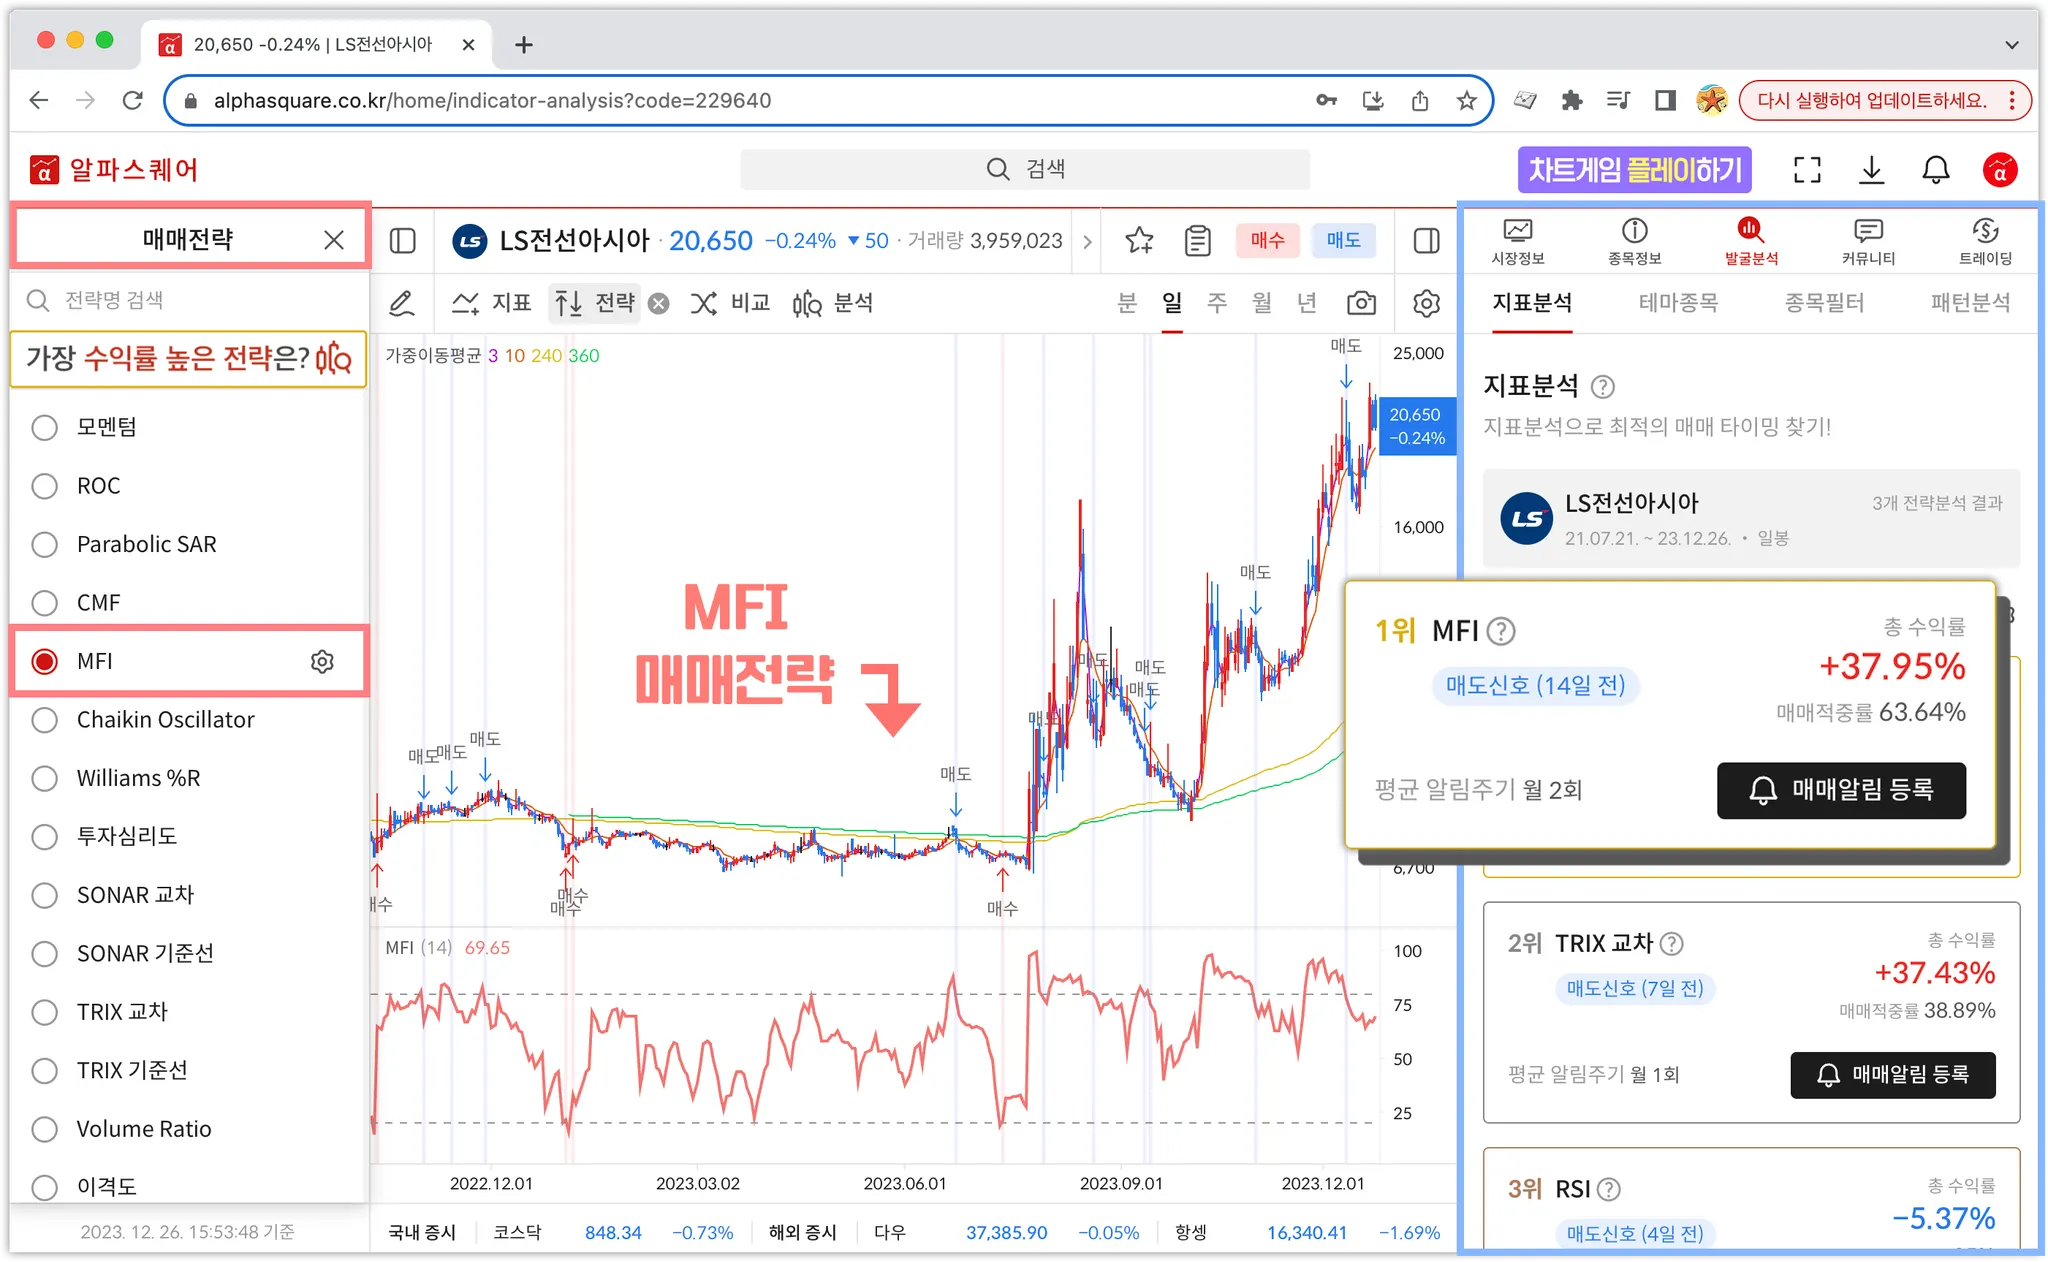Switch chart to 주 weekly interval
2048x1262 pixels.
coord(1217,303)
